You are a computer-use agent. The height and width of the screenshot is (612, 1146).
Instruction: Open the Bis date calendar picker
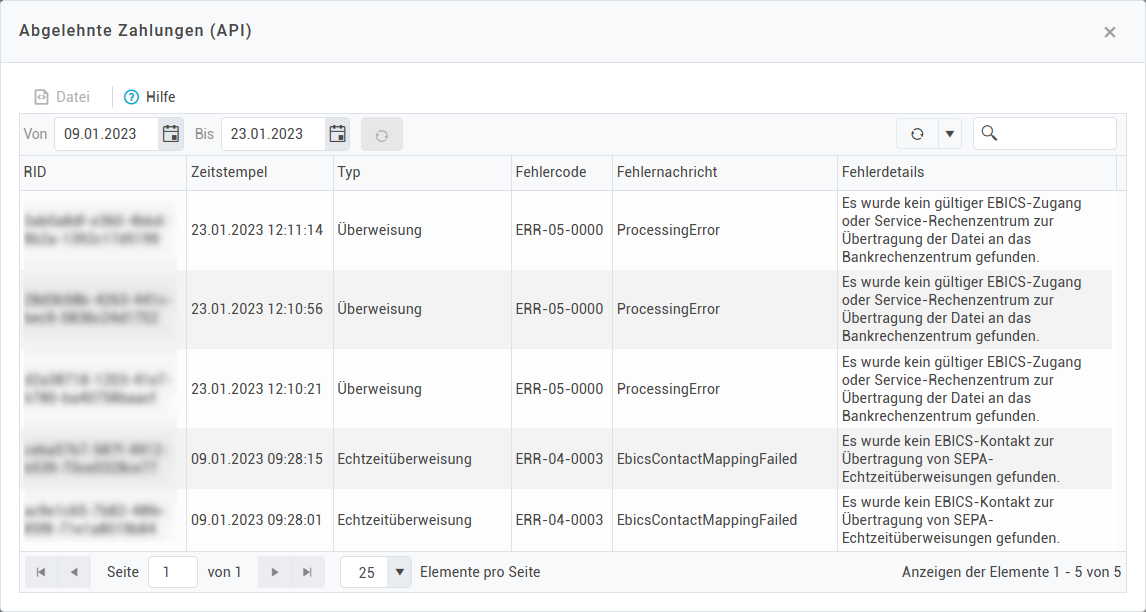(338, 134)
